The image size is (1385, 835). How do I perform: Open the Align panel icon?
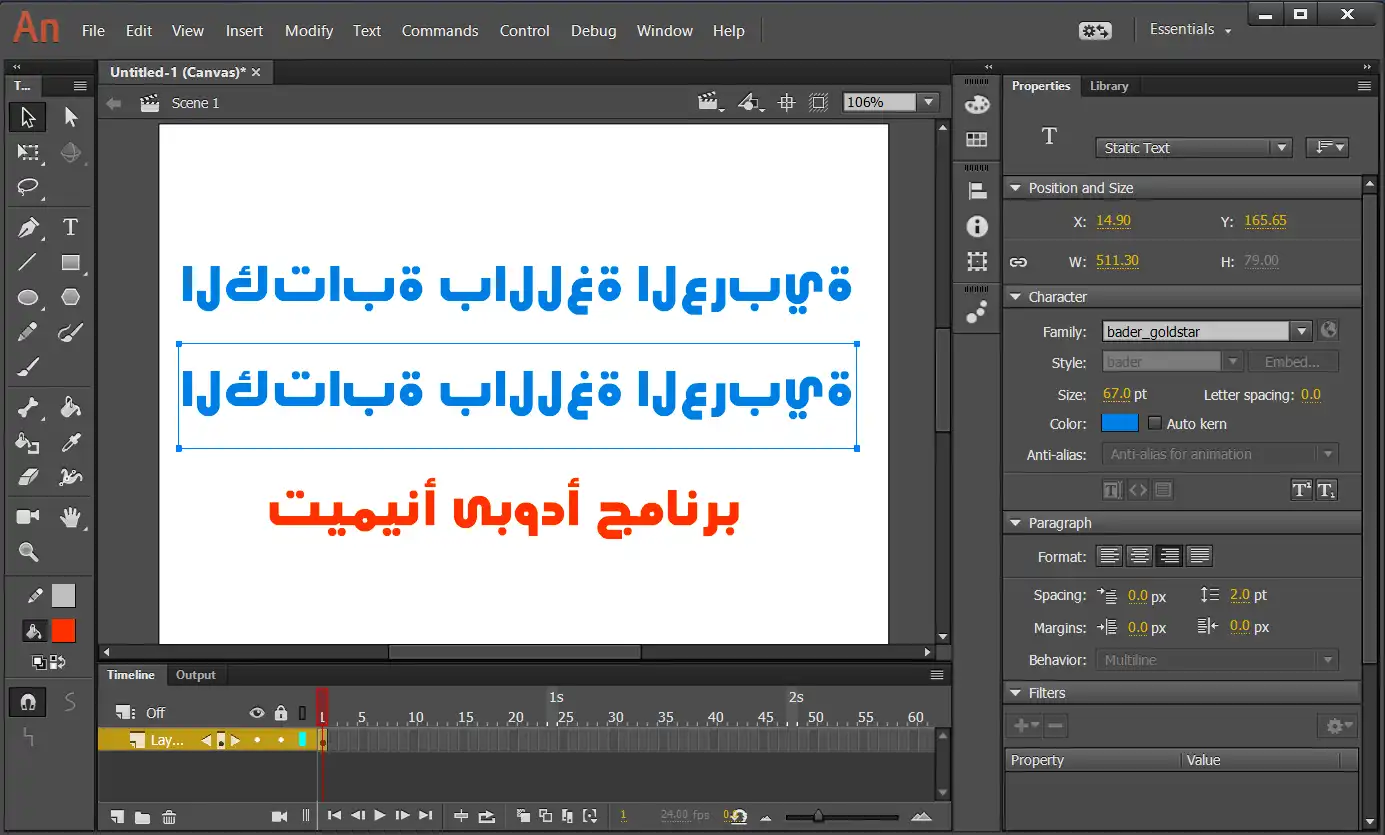[977, 191]
